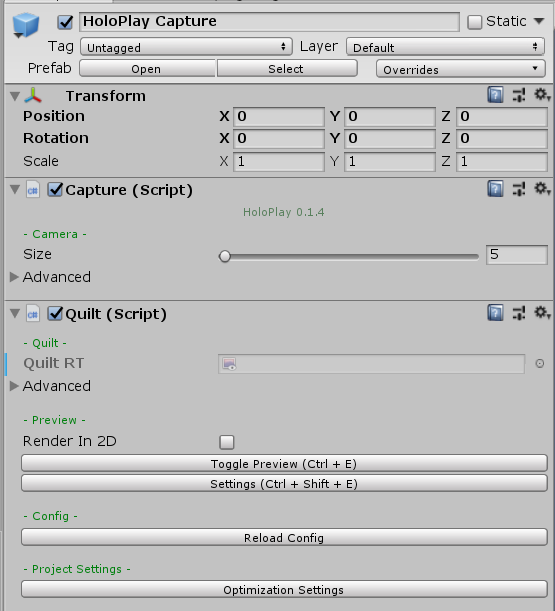This screenshot has width=555, height=611.
Task: Expand Advanced under Quilt RT
Action: tap(14, 386)
